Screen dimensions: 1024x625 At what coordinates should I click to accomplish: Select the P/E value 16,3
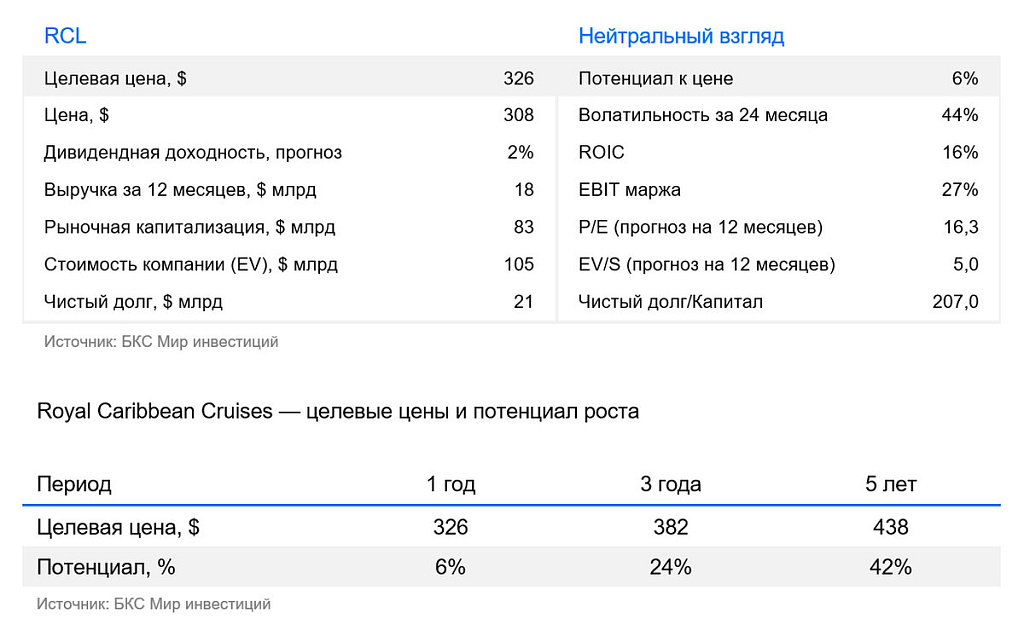pos(961,227)
